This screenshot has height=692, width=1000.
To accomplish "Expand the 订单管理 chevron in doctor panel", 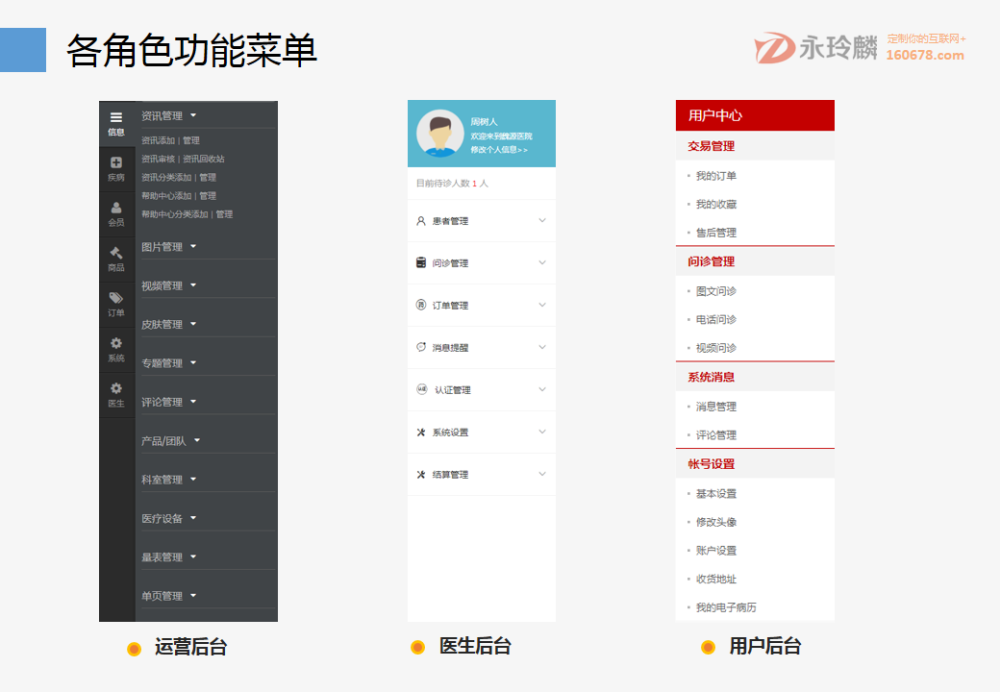I will point(541,303).
